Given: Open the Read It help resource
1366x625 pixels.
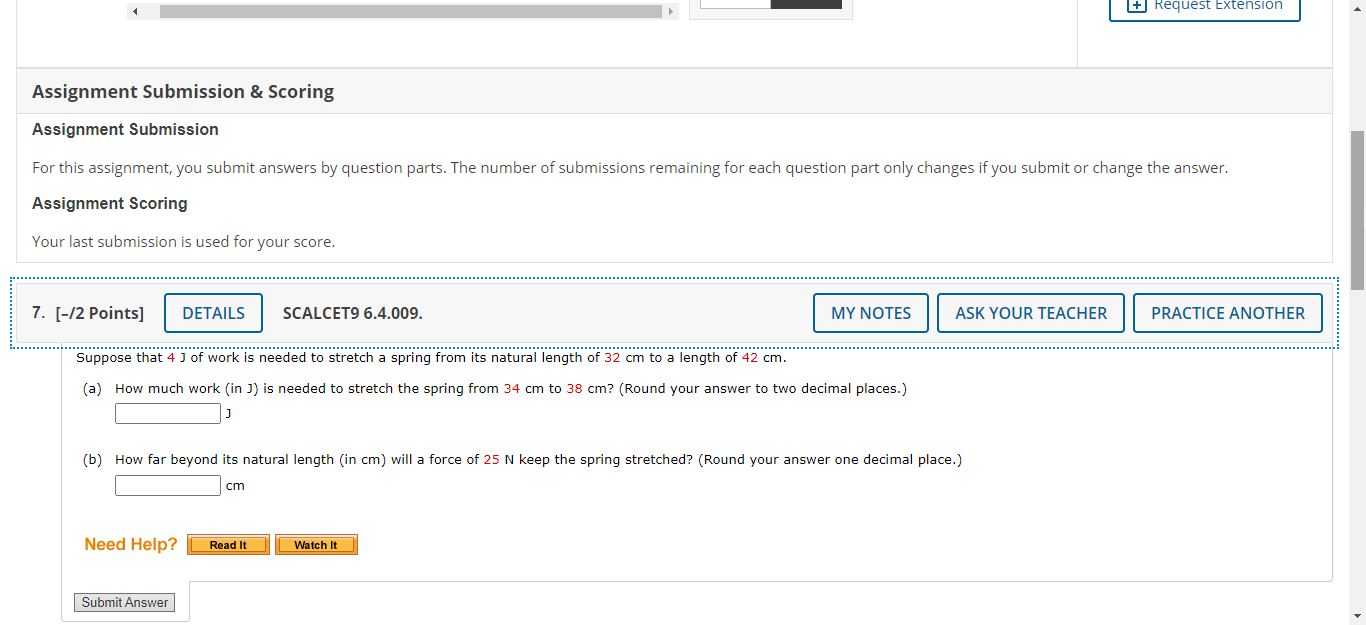Looking at the screenshot, I should [x=227, y=544].
